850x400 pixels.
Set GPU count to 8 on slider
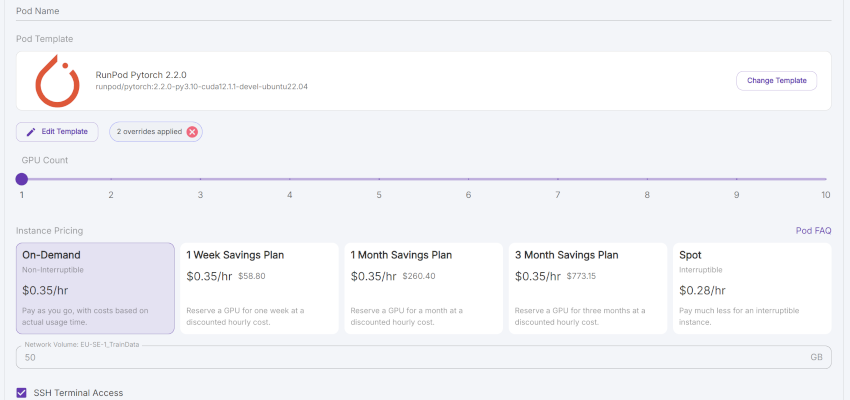647,179
